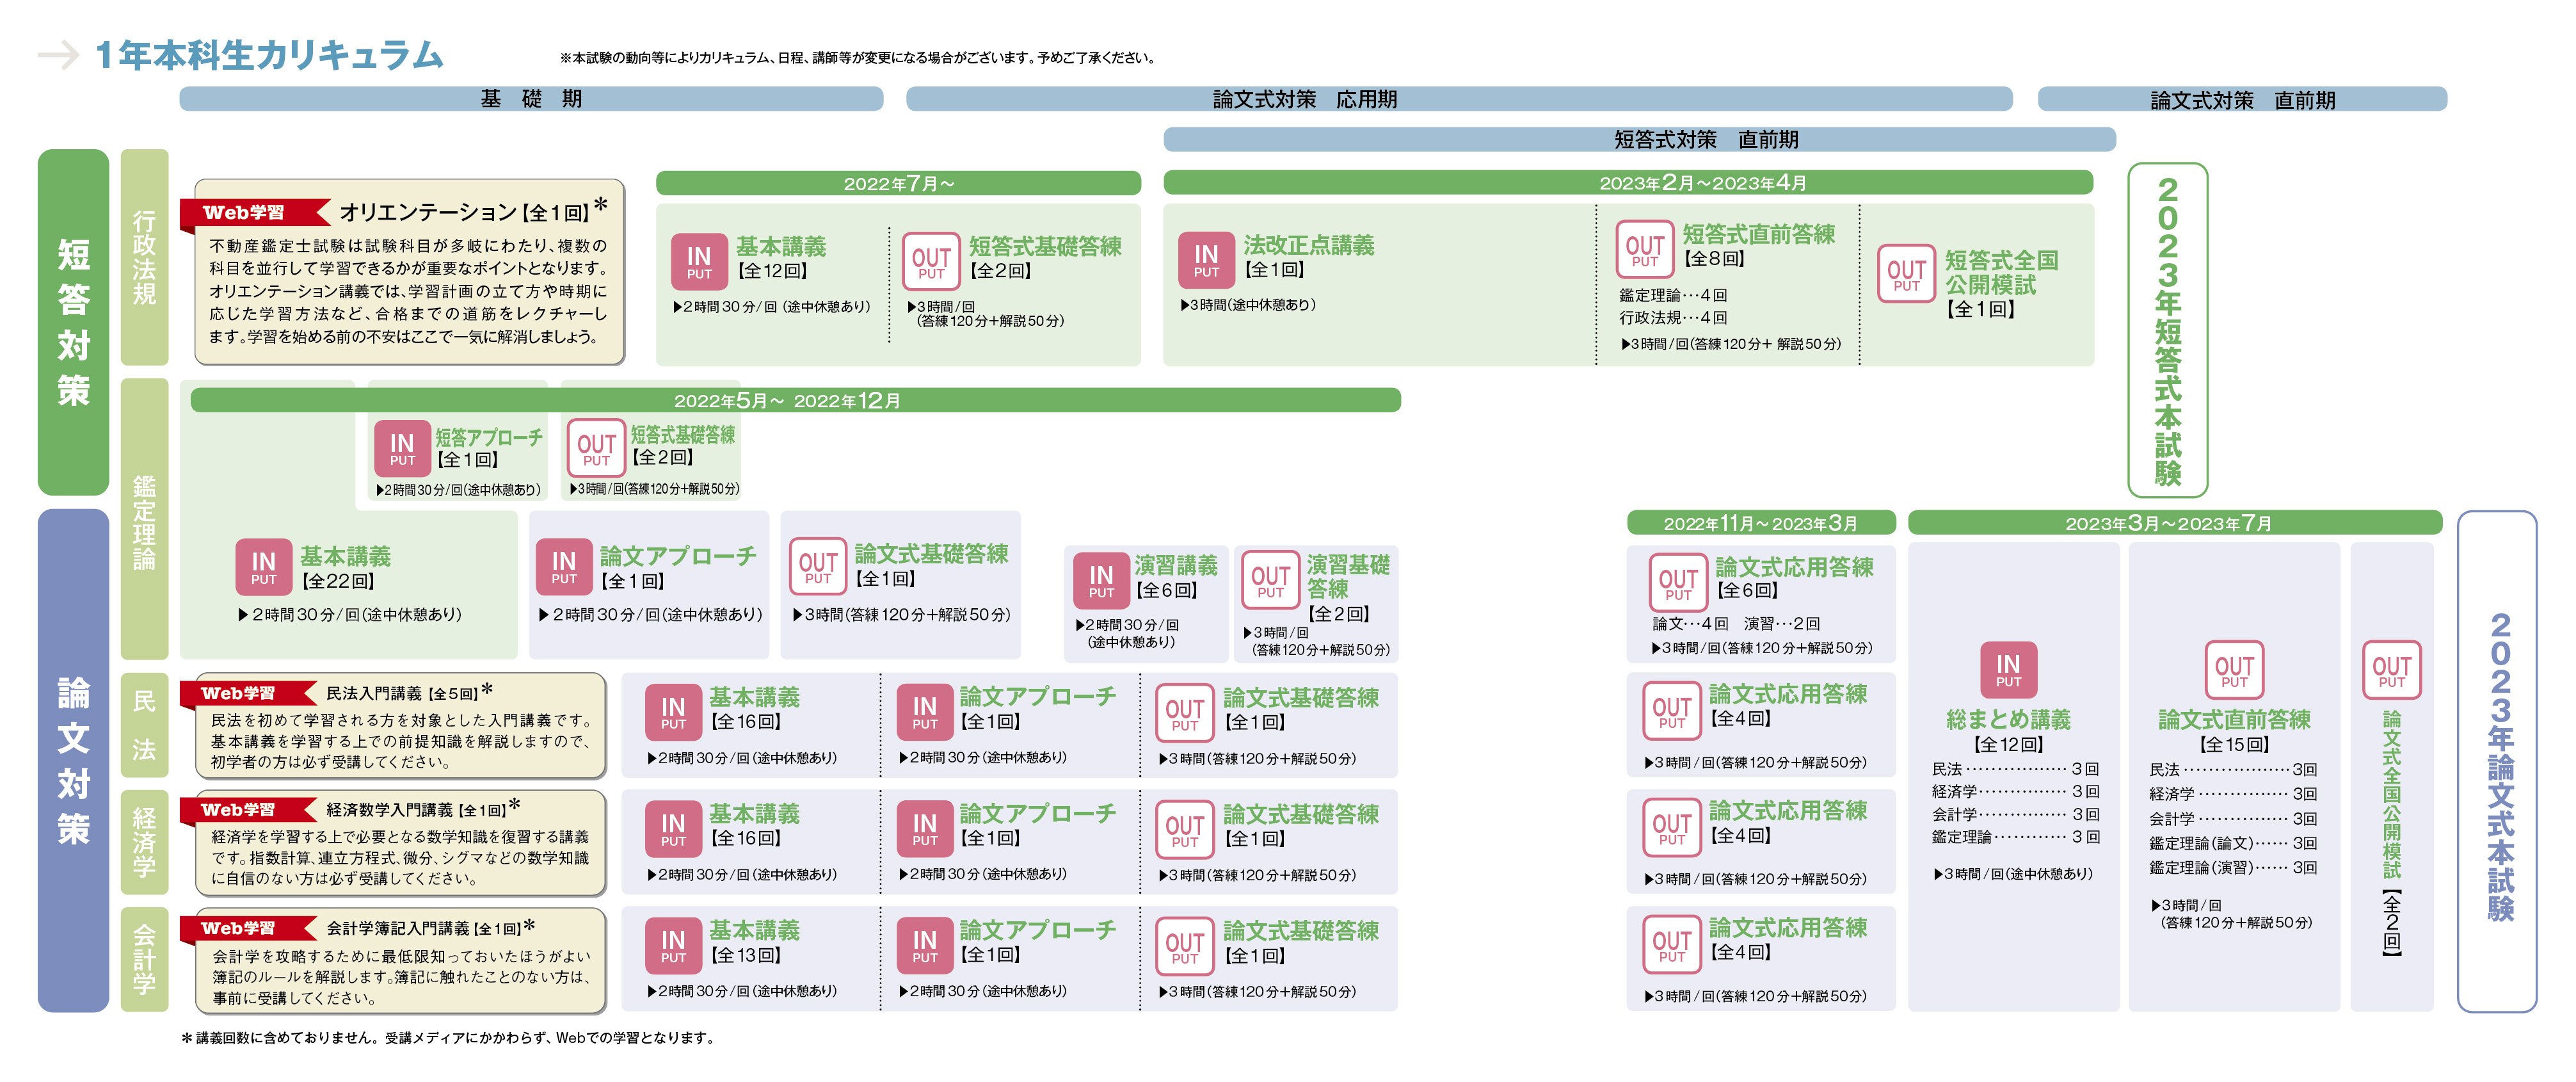The width and height of the screenshot is (2576, 1082).
Task: Click INPUT icon beside 法改正点講義
Action: (1206, 260)
